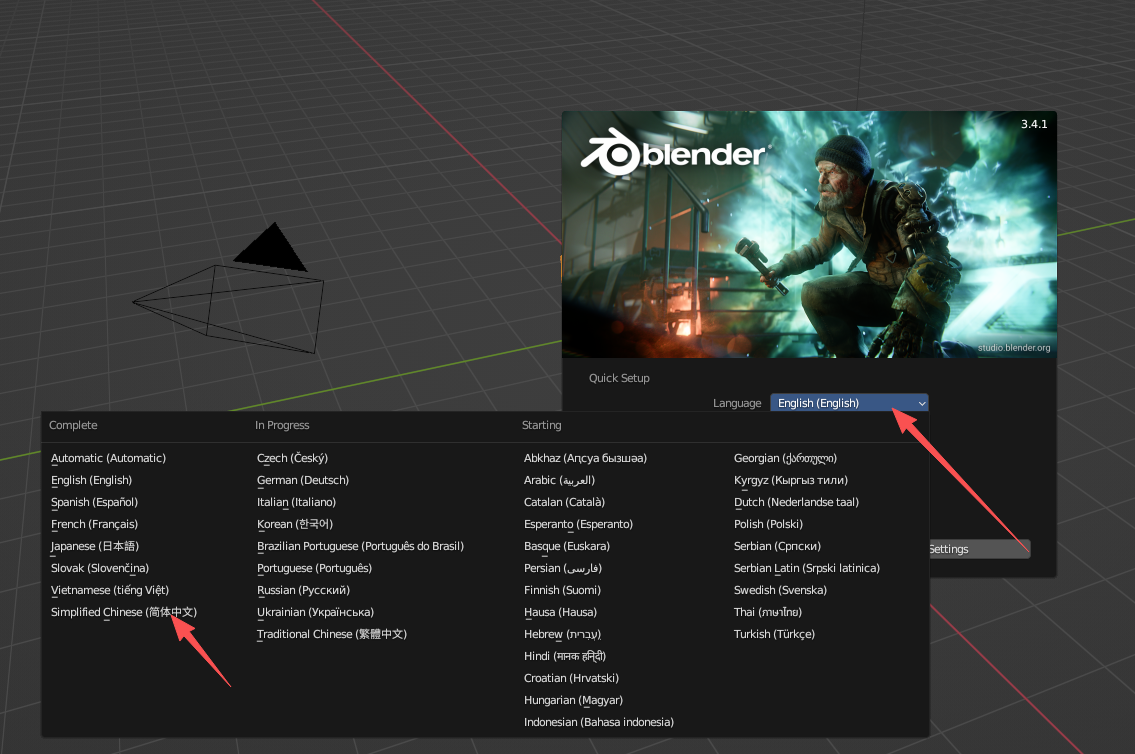Open the Language dropdown showing English (English)
Screen dimensions: 1135x754
[848, 402]
